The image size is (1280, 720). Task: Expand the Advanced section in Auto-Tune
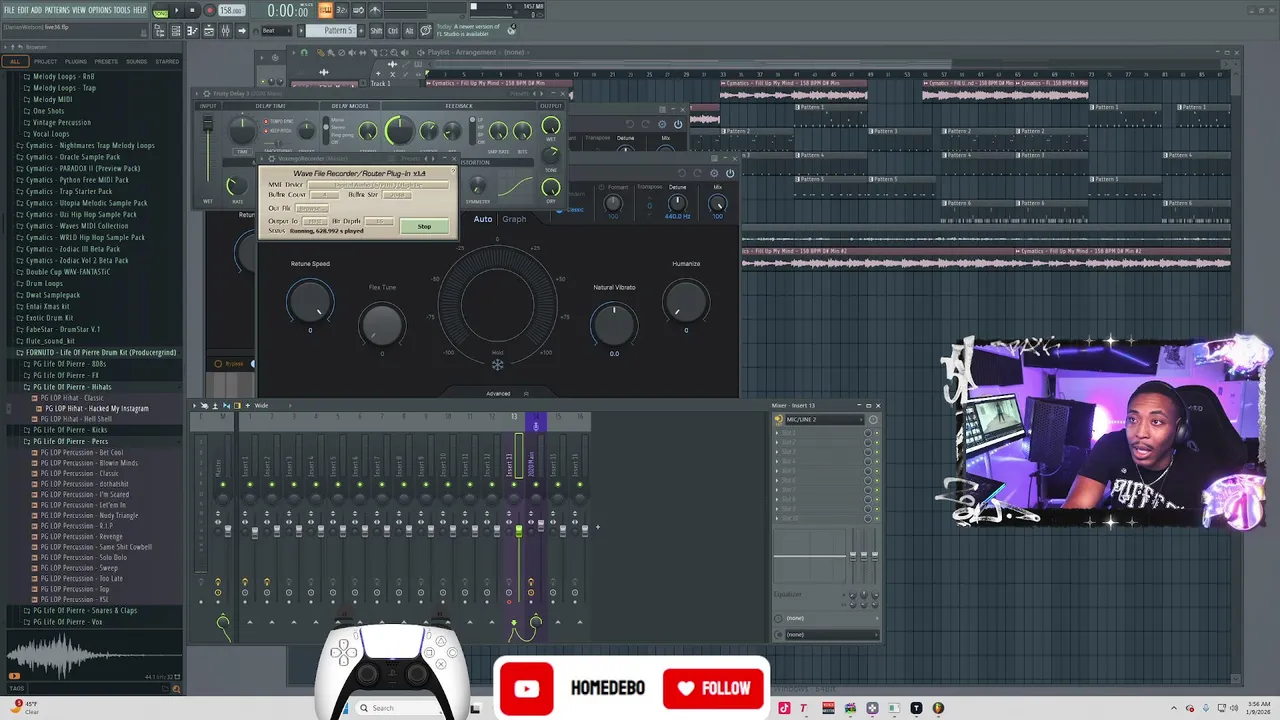click(x=498, y=393)
